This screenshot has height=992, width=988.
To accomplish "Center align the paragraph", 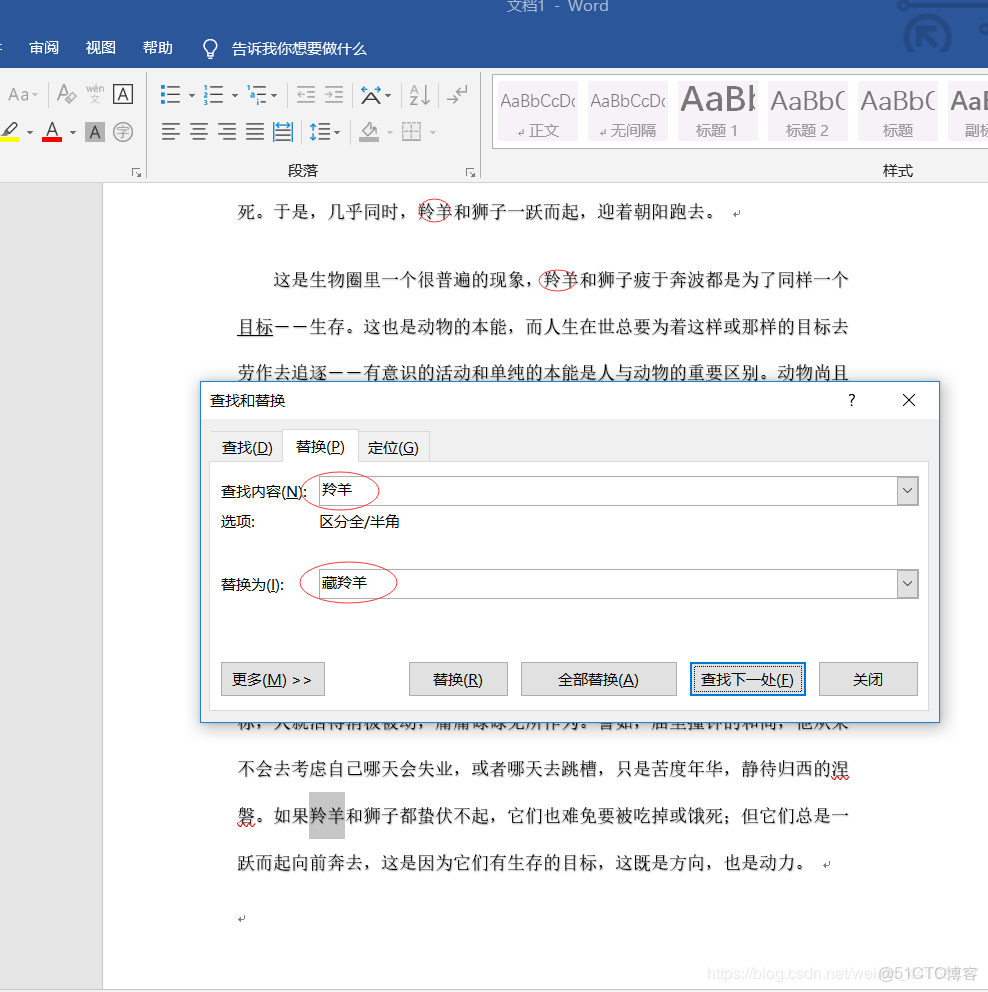I will pyautogui.click(x=199, y=131).
